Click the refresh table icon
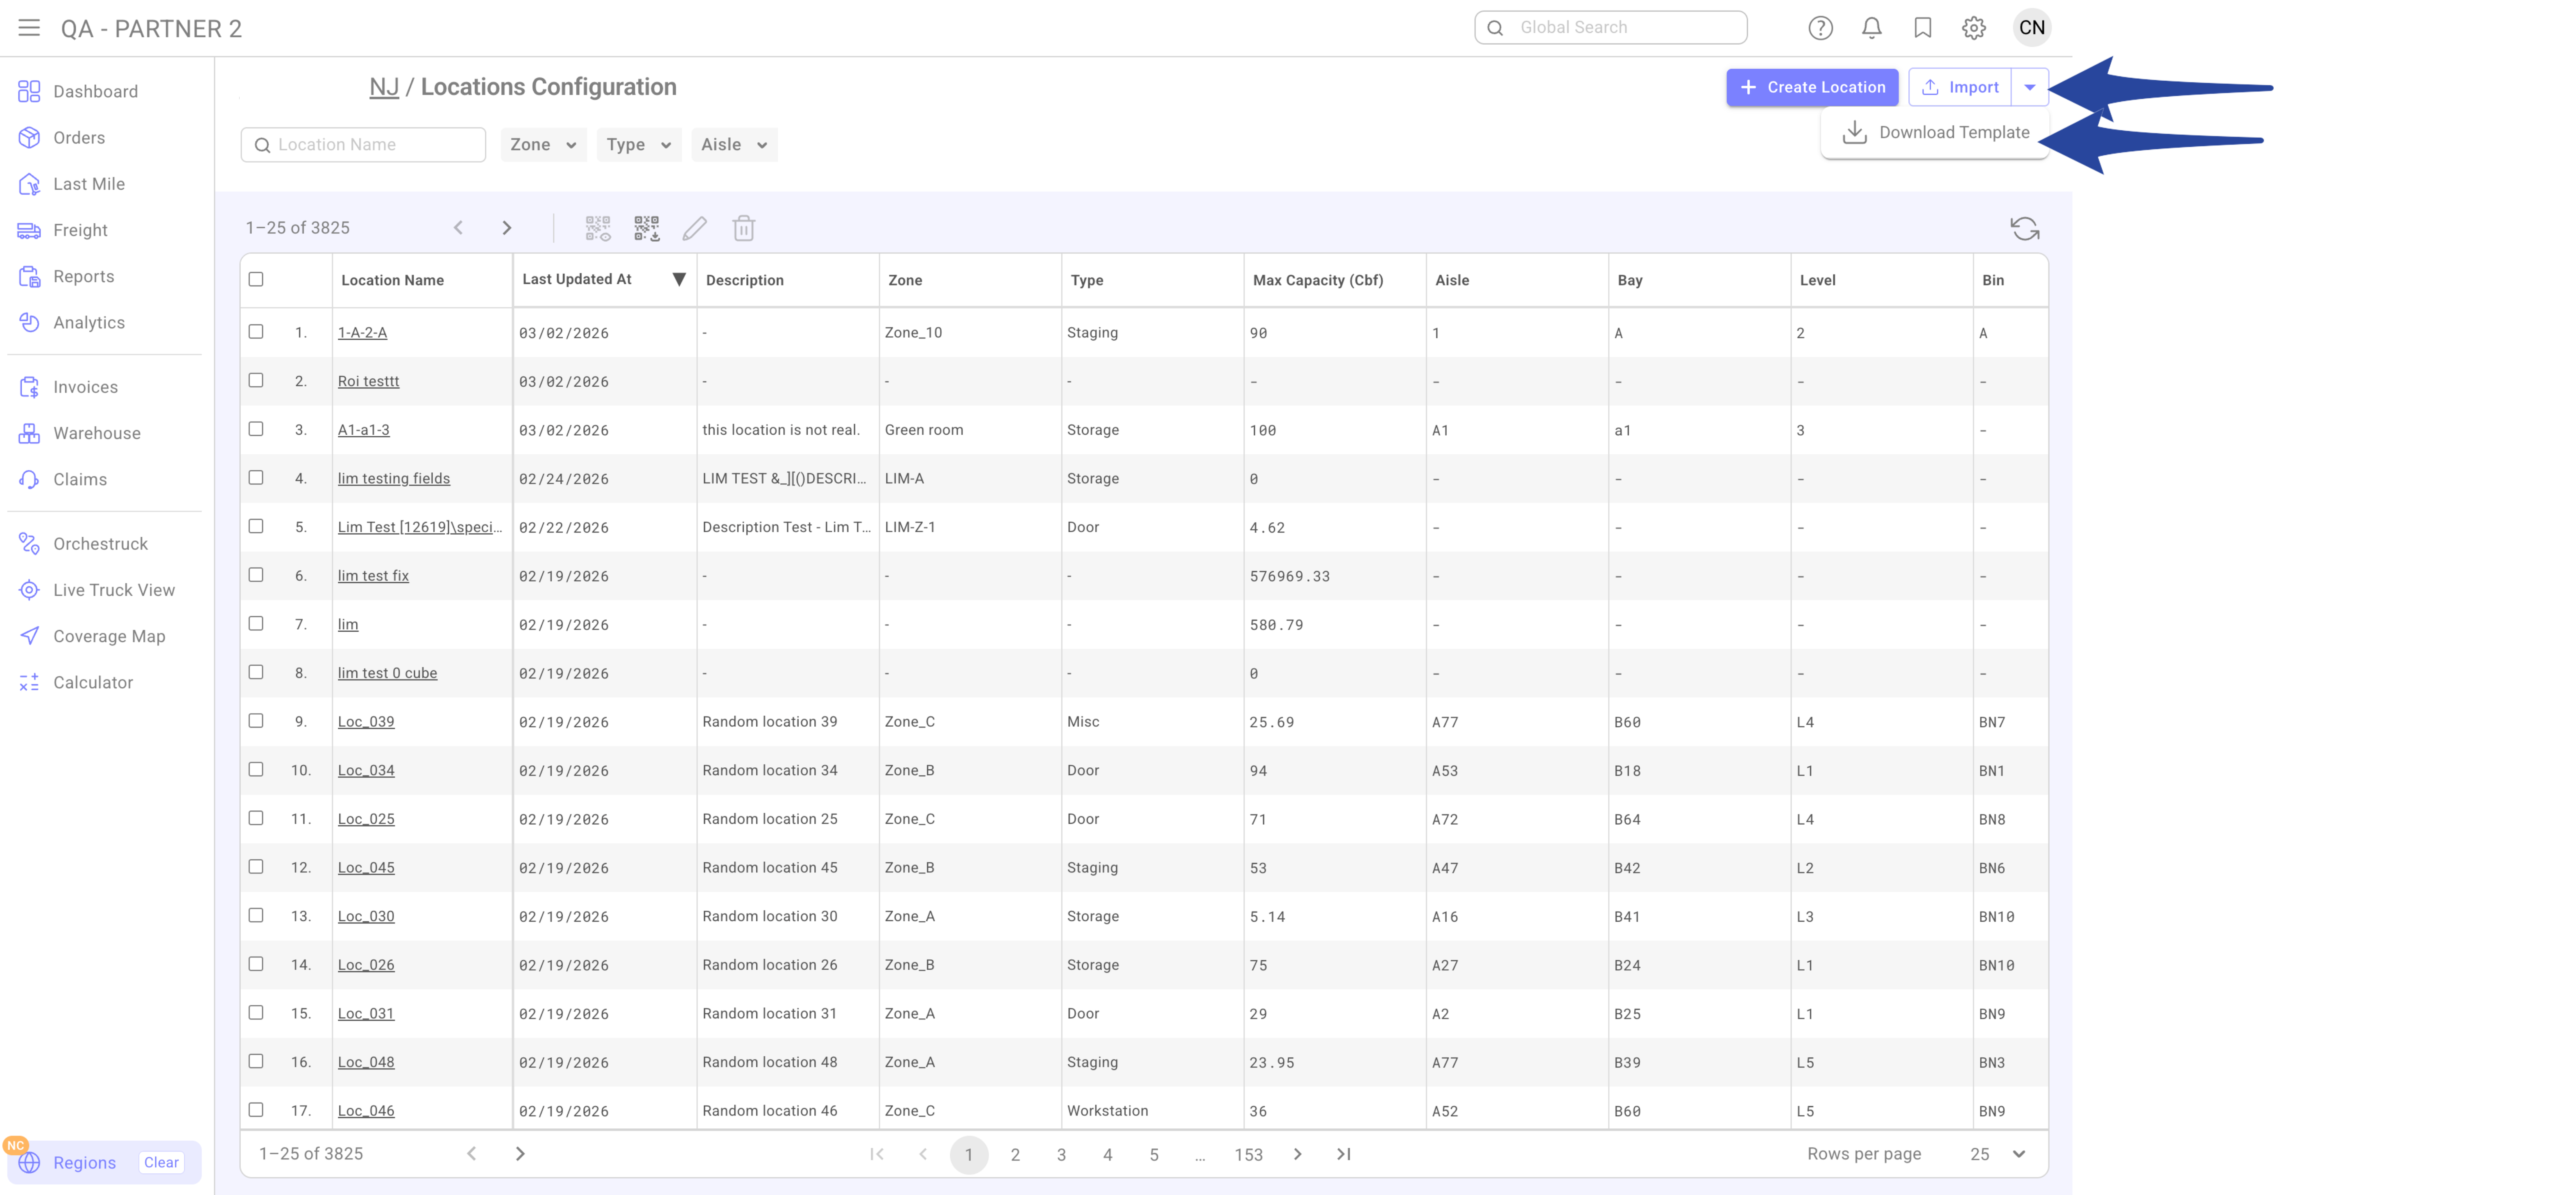 (2024, 229)
